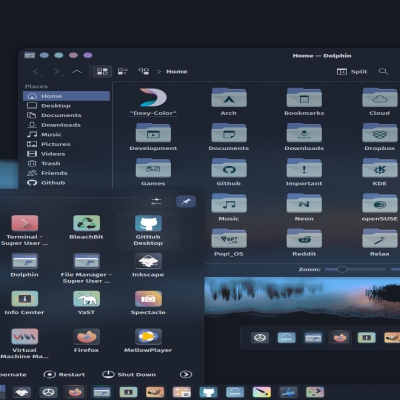Select the Downloads folder in file view

click(x=304, y=133)
